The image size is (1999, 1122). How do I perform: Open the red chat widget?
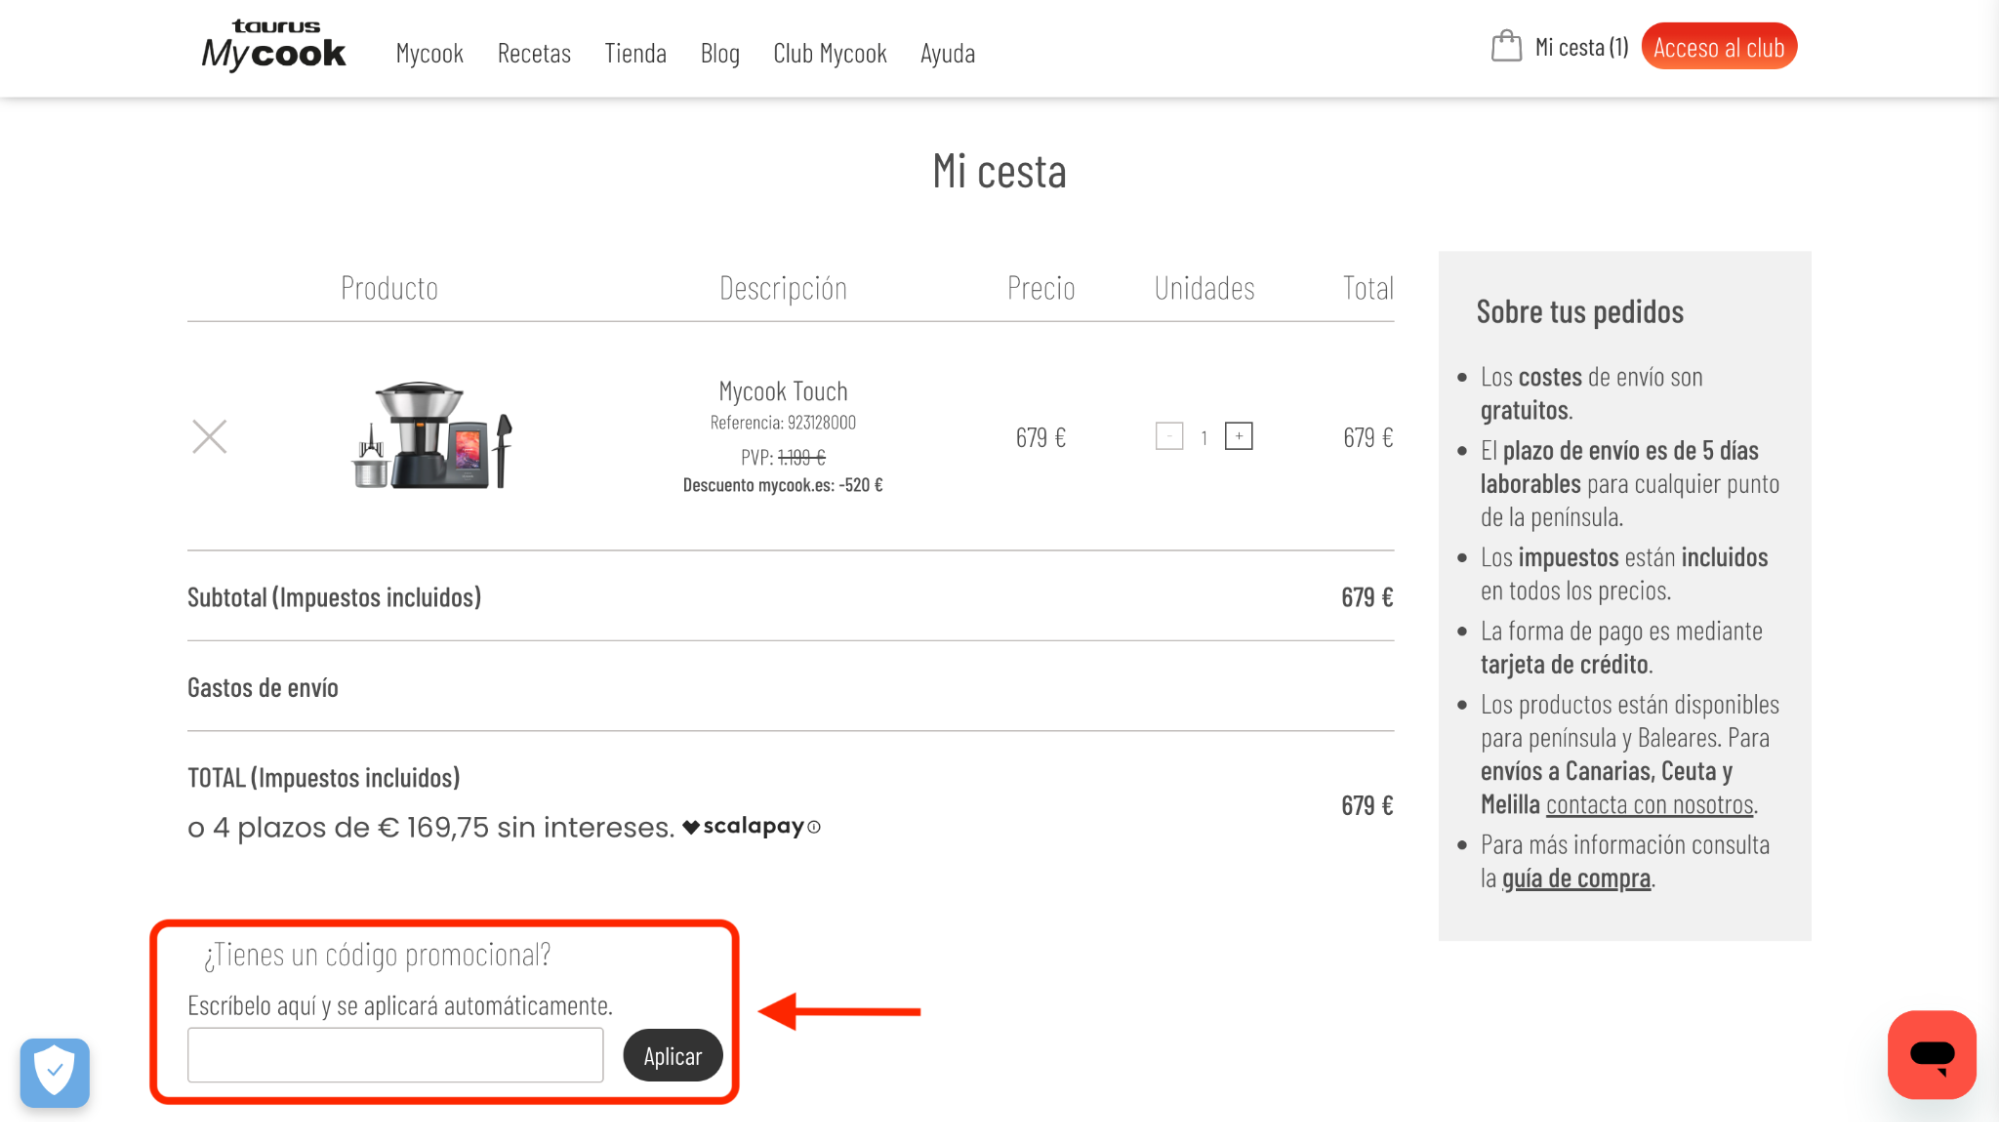pos(1931,1054)
